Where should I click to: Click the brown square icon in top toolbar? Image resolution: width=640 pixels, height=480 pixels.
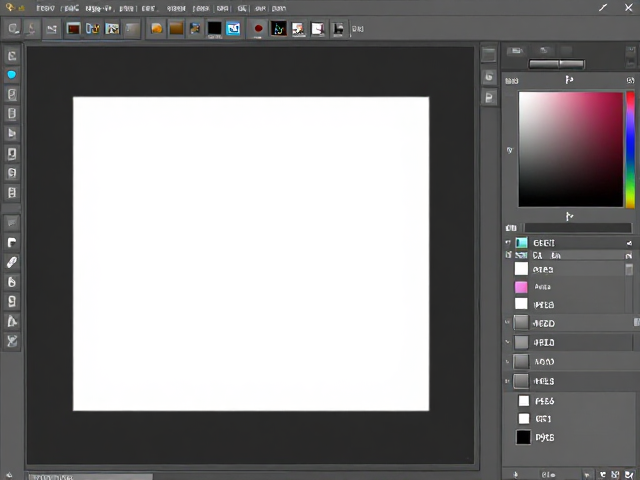click(176, 29)
